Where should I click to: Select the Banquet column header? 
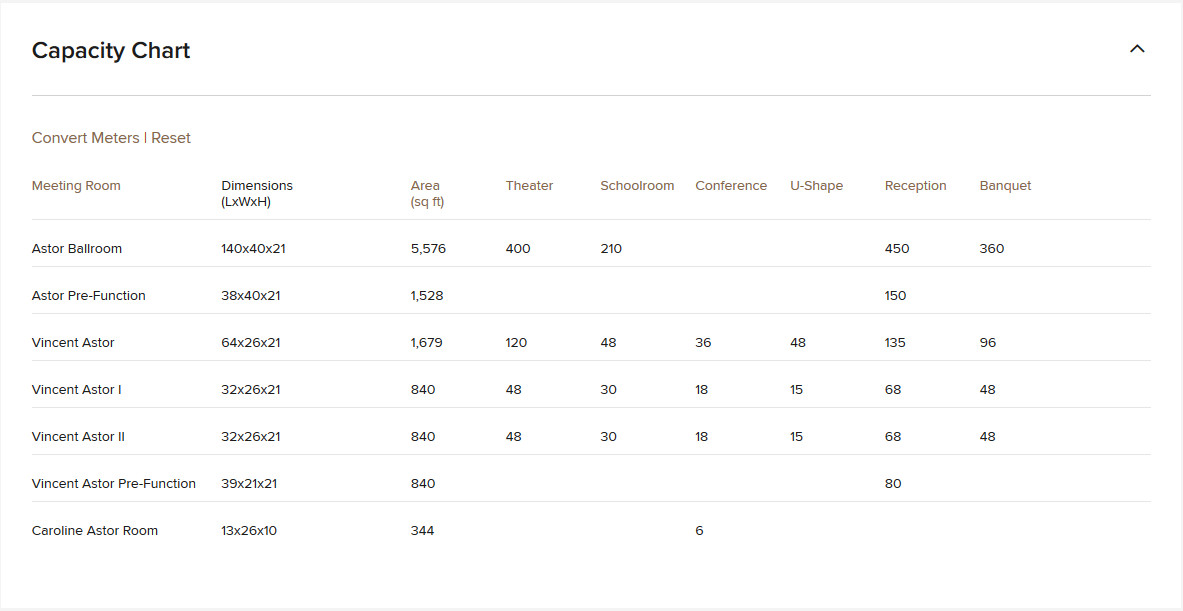[1005, 186]
